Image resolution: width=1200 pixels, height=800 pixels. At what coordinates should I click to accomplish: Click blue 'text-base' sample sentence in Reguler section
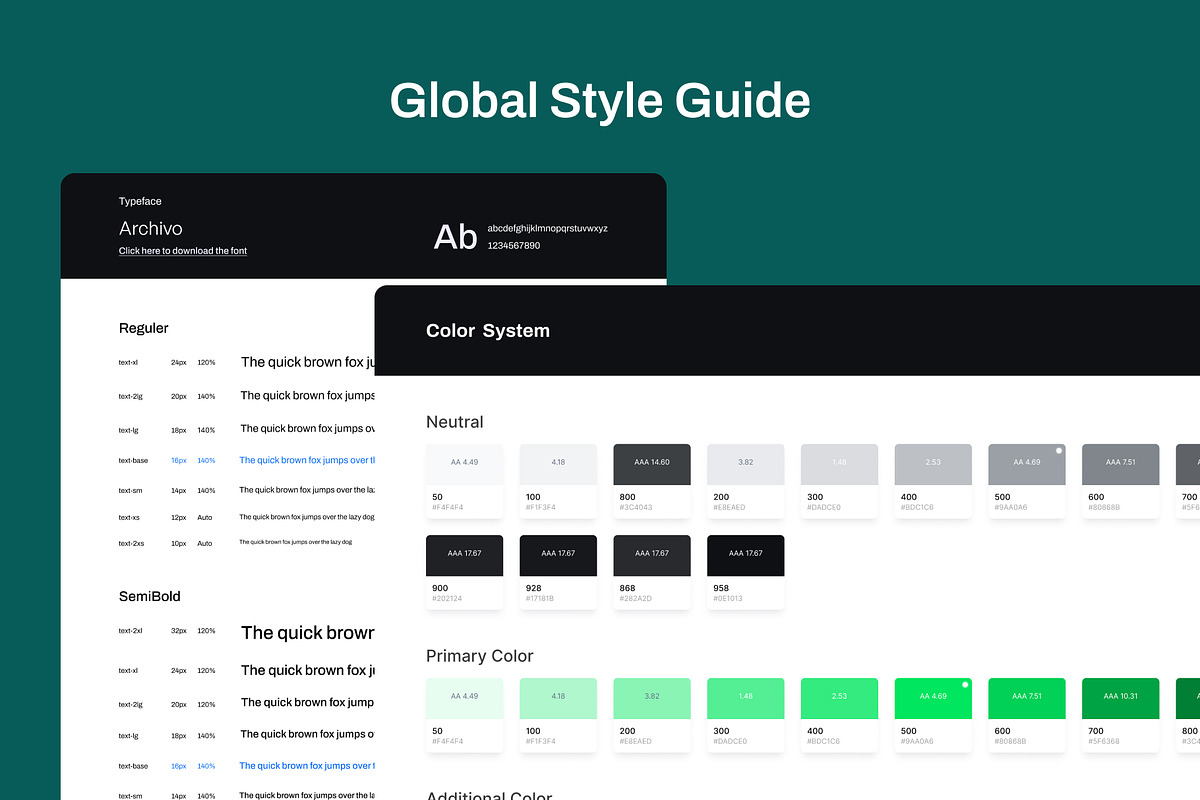[x=307, y=460]
